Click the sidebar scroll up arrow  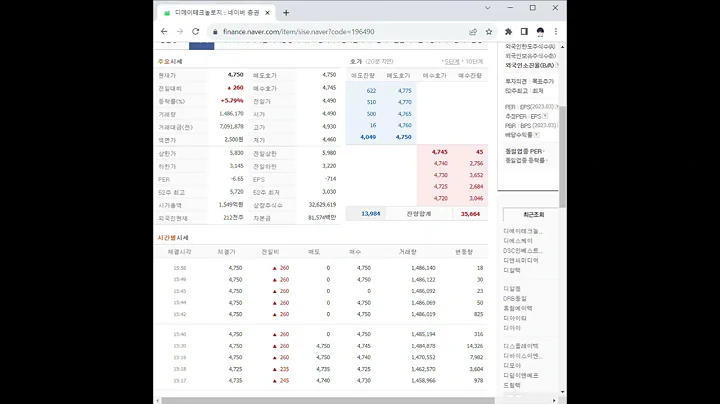pyautogui.click(x=562, y=47)
